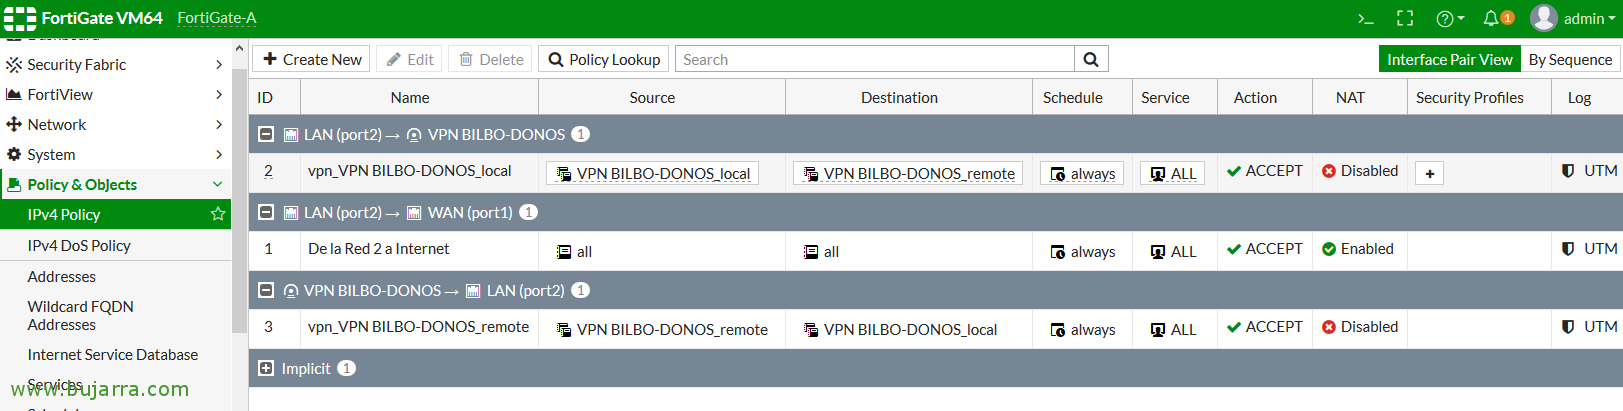
Task: Switch to By Sequence view
Action: (x=1570, y=60)
